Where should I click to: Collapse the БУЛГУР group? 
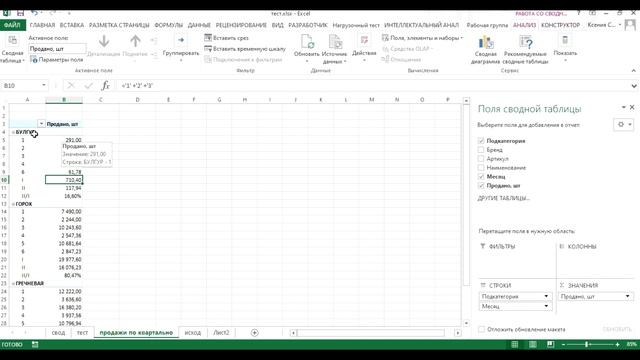pyautogui.click(x=13, y=132)
